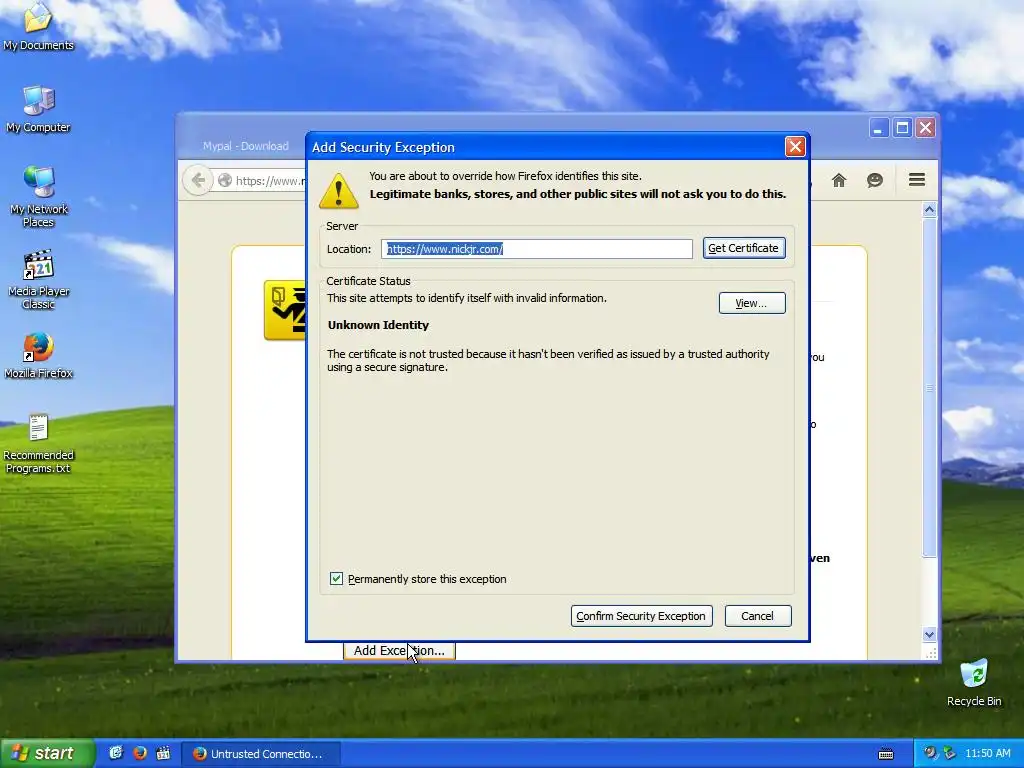Click the first system tray icon beside clock
Viewport: 1024px width, 768px height.
click(930, 754)
